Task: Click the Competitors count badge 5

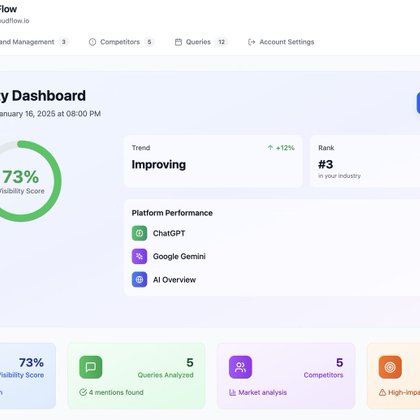Action: click(x=149, y=42)
